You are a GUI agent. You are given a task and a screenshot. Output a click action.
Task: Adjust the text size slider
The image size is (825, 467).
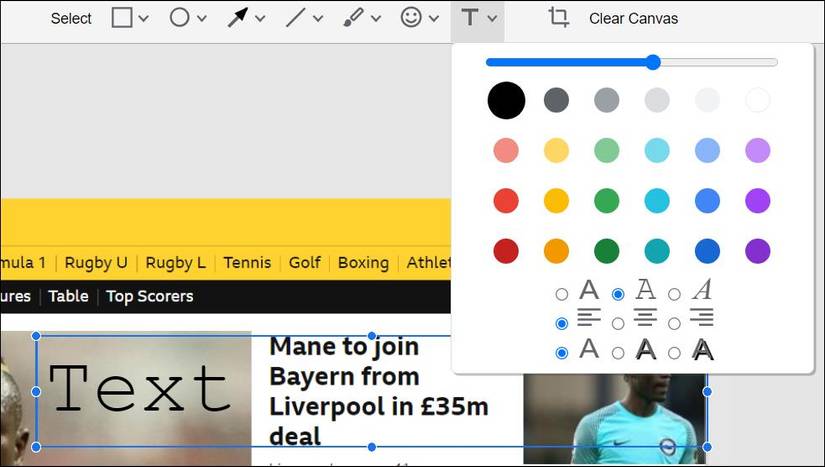coord(631,62)
